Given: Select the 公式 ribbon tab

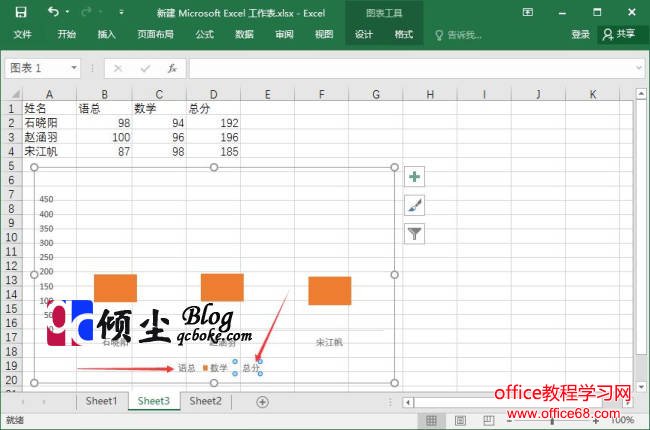Looking at the screenshot, I should (x=204, y=34).
